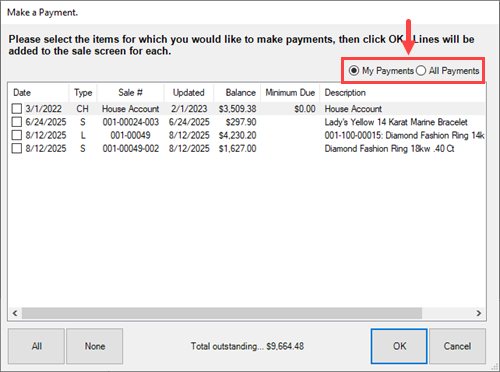Image resolution: width=500 pixels, height=372 pixels.
Task: Sort by the Balance column header
Action: point(237,92)
